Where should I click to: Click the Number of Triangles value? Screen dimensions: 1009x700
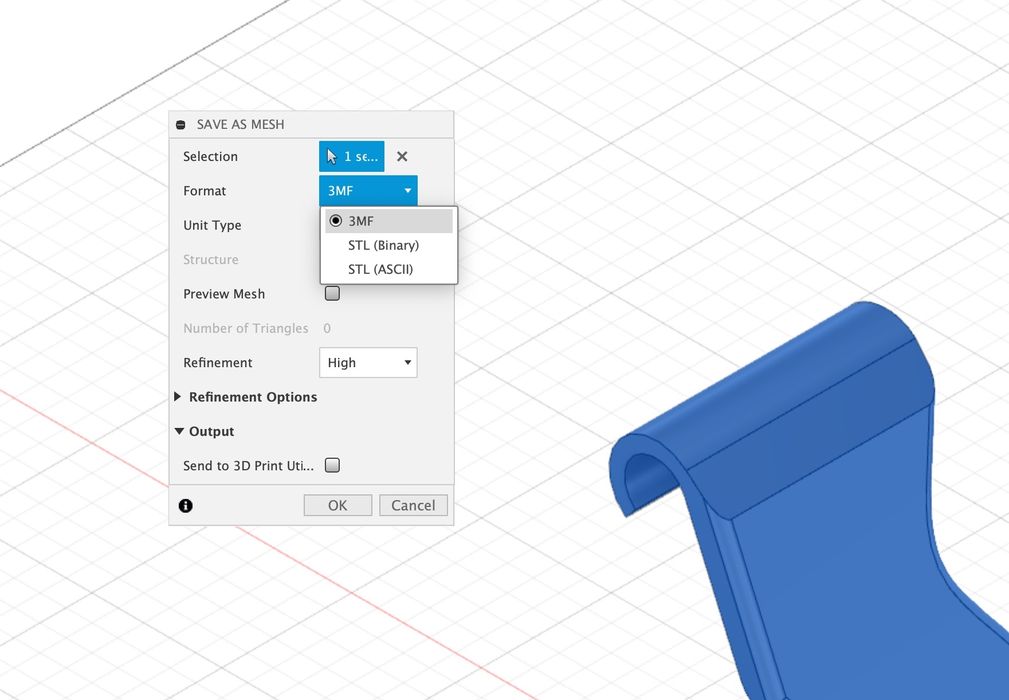coord(327,329)
